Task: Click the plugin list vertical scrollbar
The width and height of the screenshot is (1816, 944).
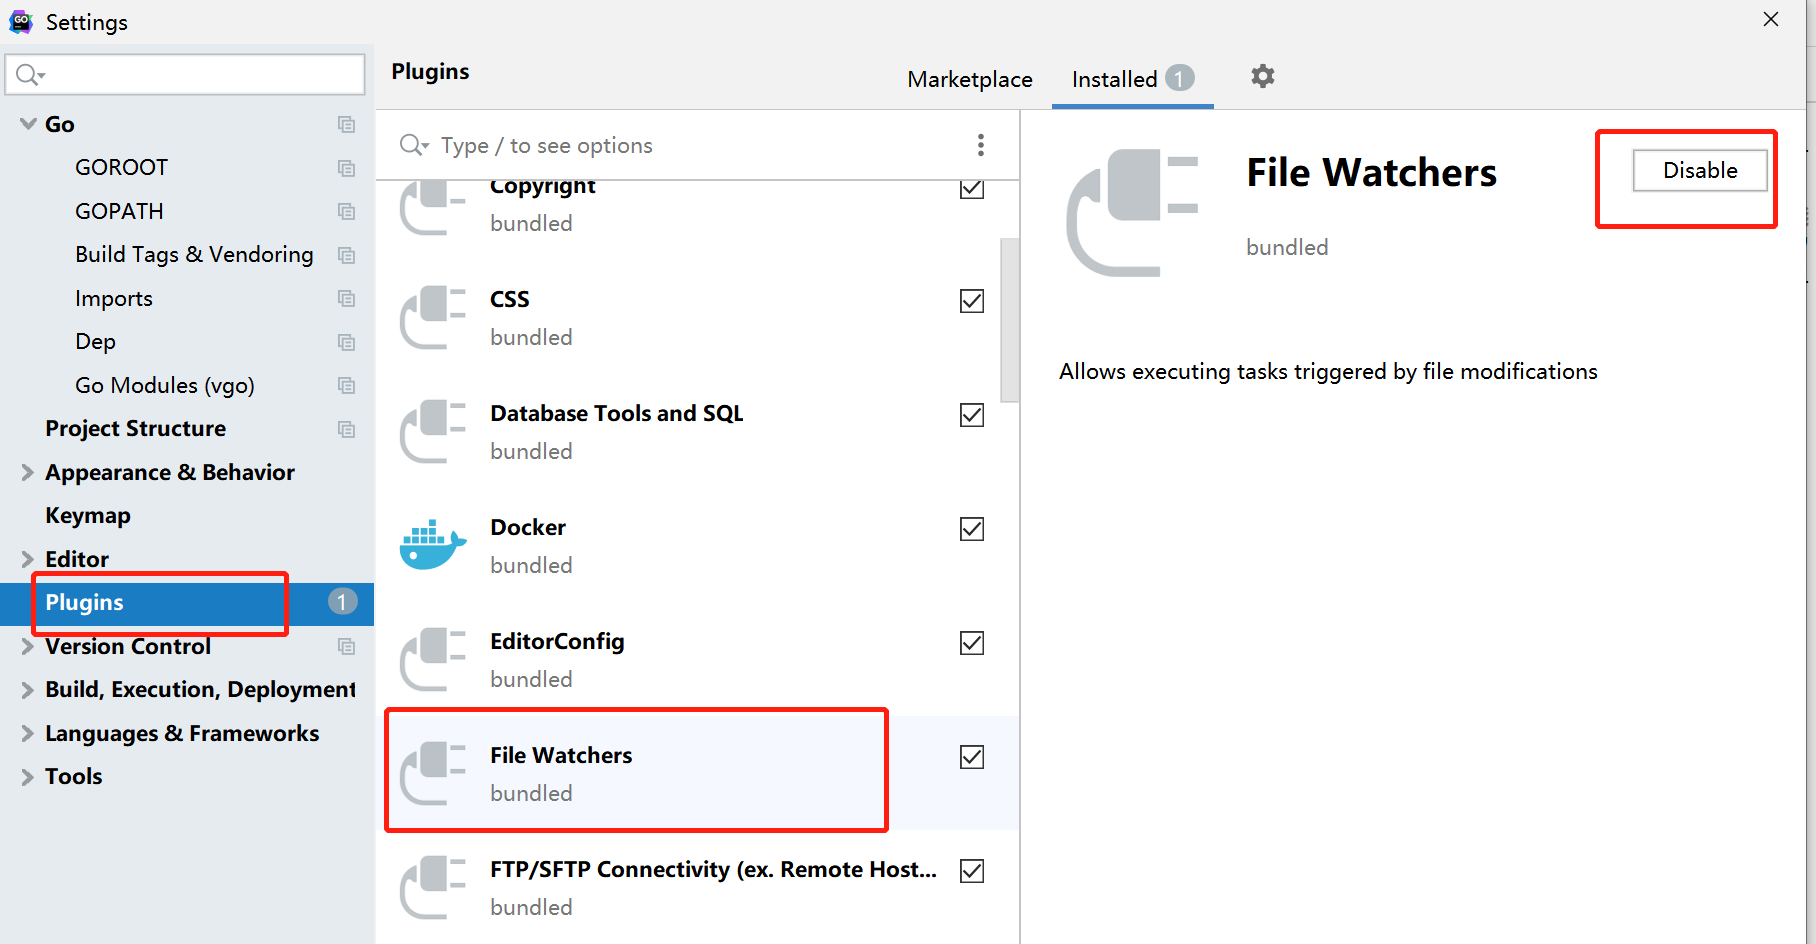Action: coord(1009,320)
